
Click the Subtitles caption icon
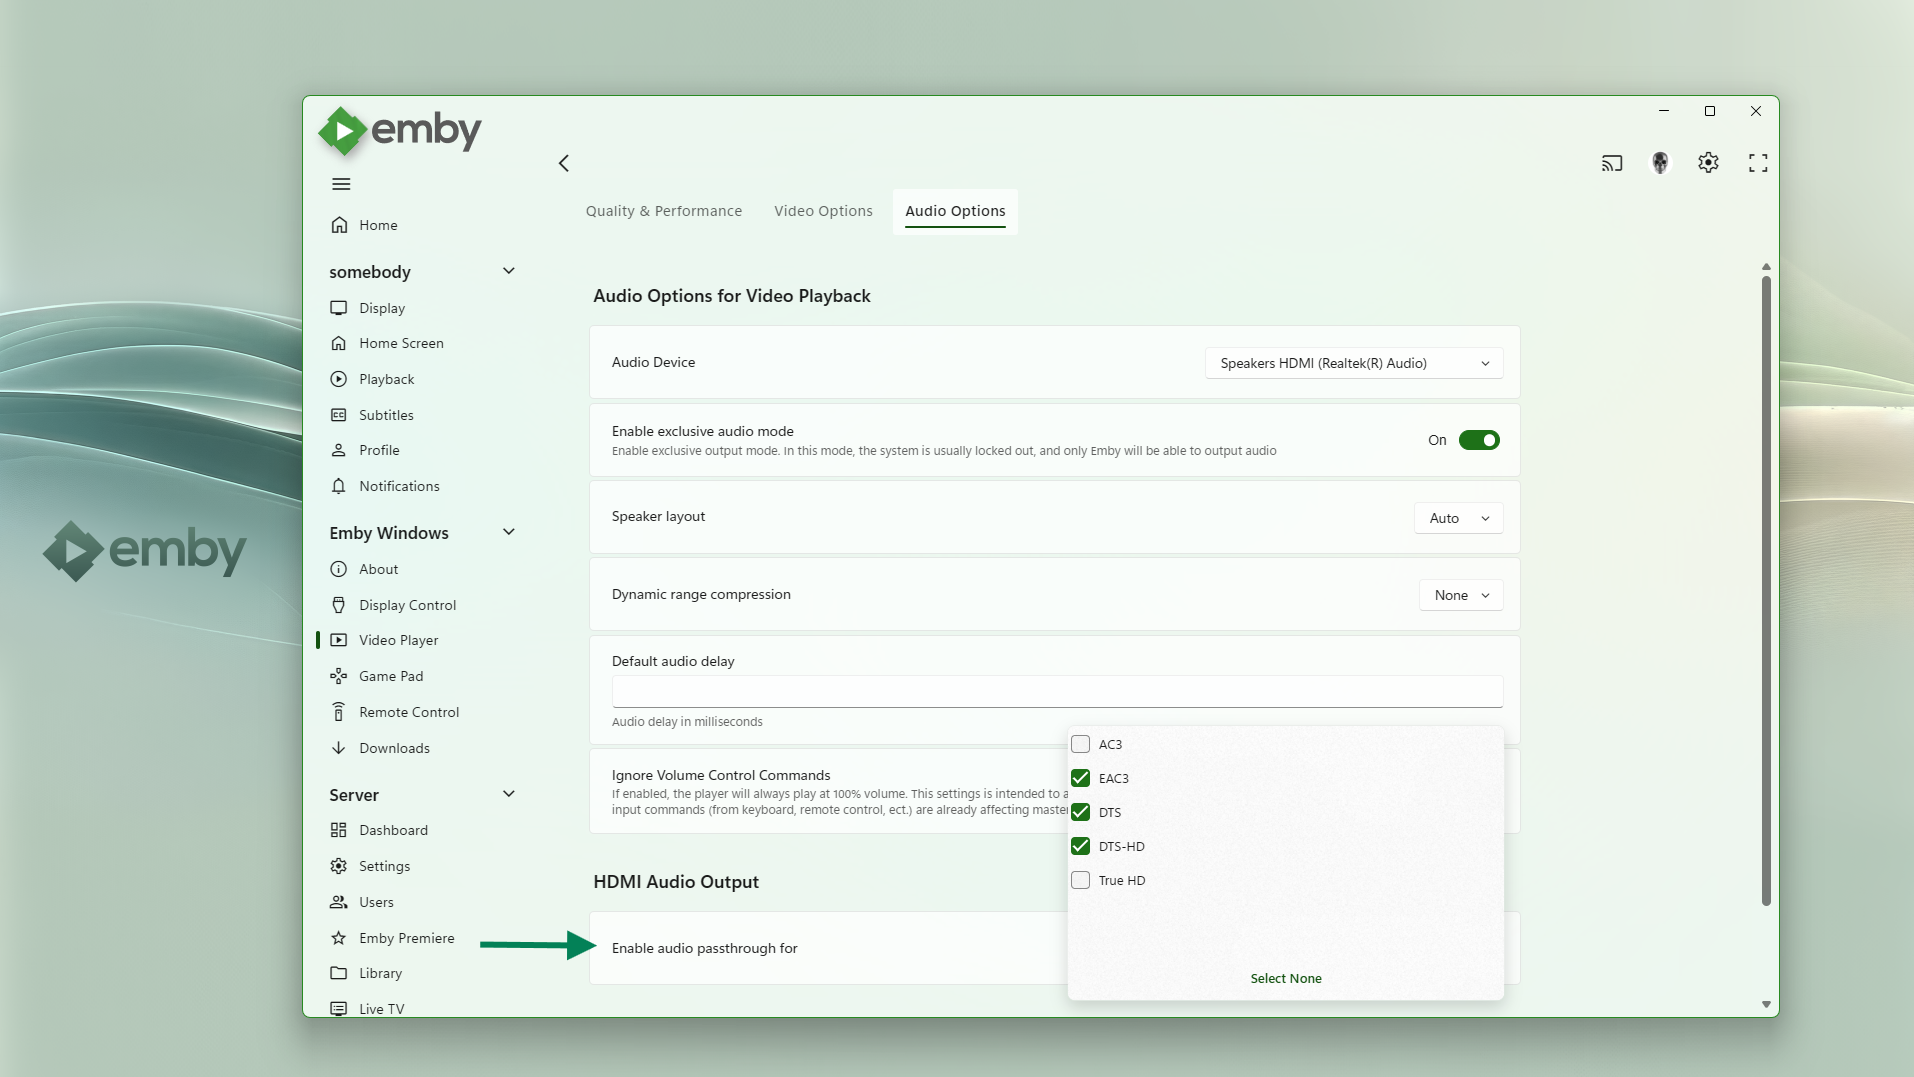pyautogui.click(x=339, y=415)
